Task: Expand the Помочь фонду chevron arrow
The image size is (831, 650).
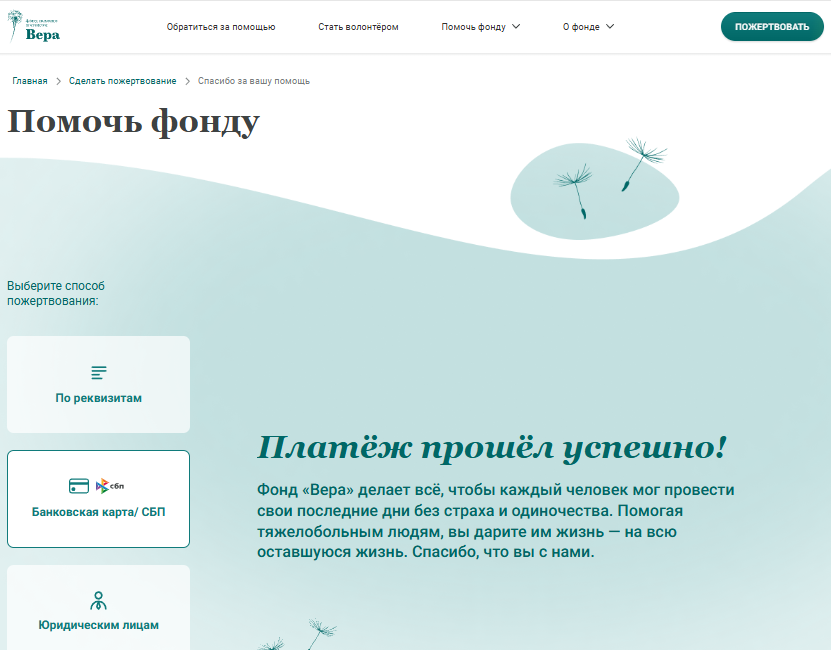Action: pos(516,27)
